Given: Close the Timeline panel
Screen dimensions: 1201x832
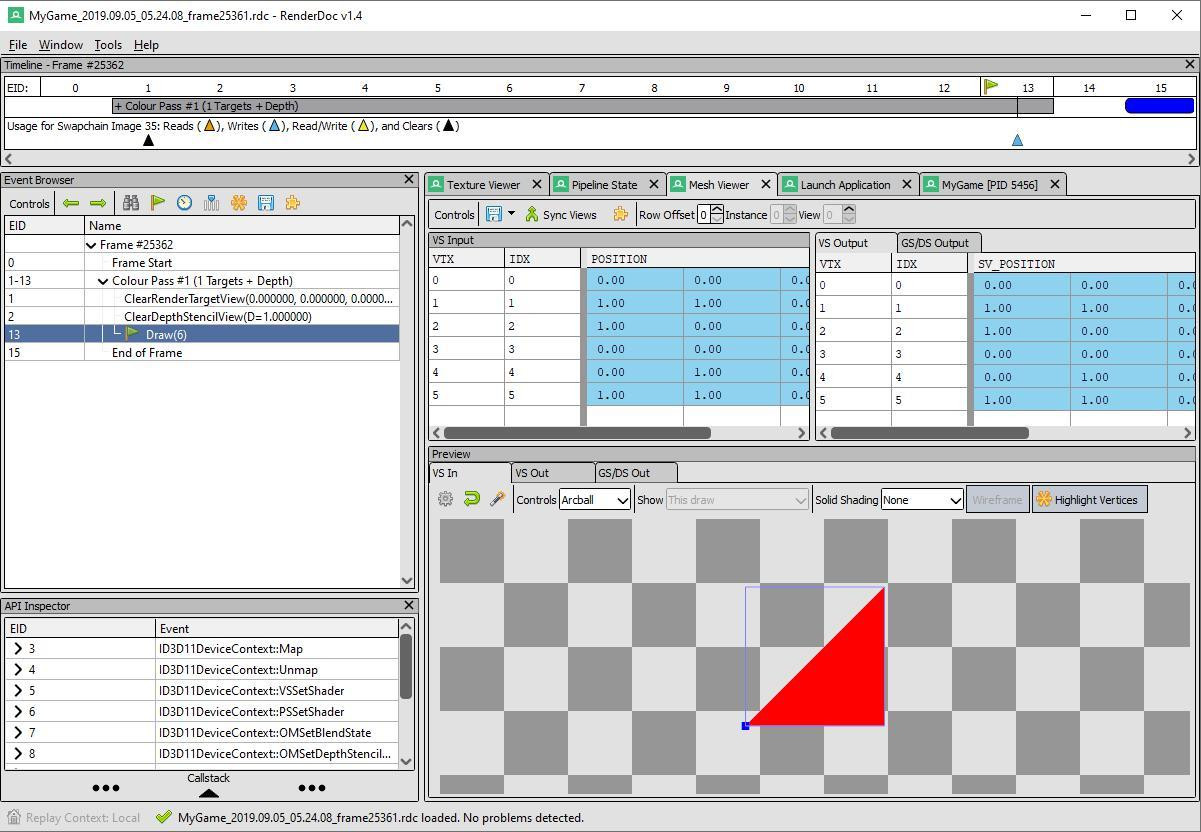Looking at the screenshot, I should pyautogui.click(x=1190, y=65).
